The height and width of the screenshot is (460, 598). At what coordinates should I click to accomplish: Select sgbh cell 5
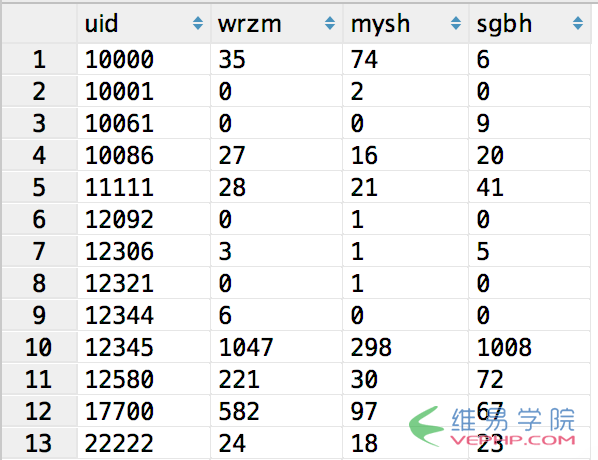[530, 251]
